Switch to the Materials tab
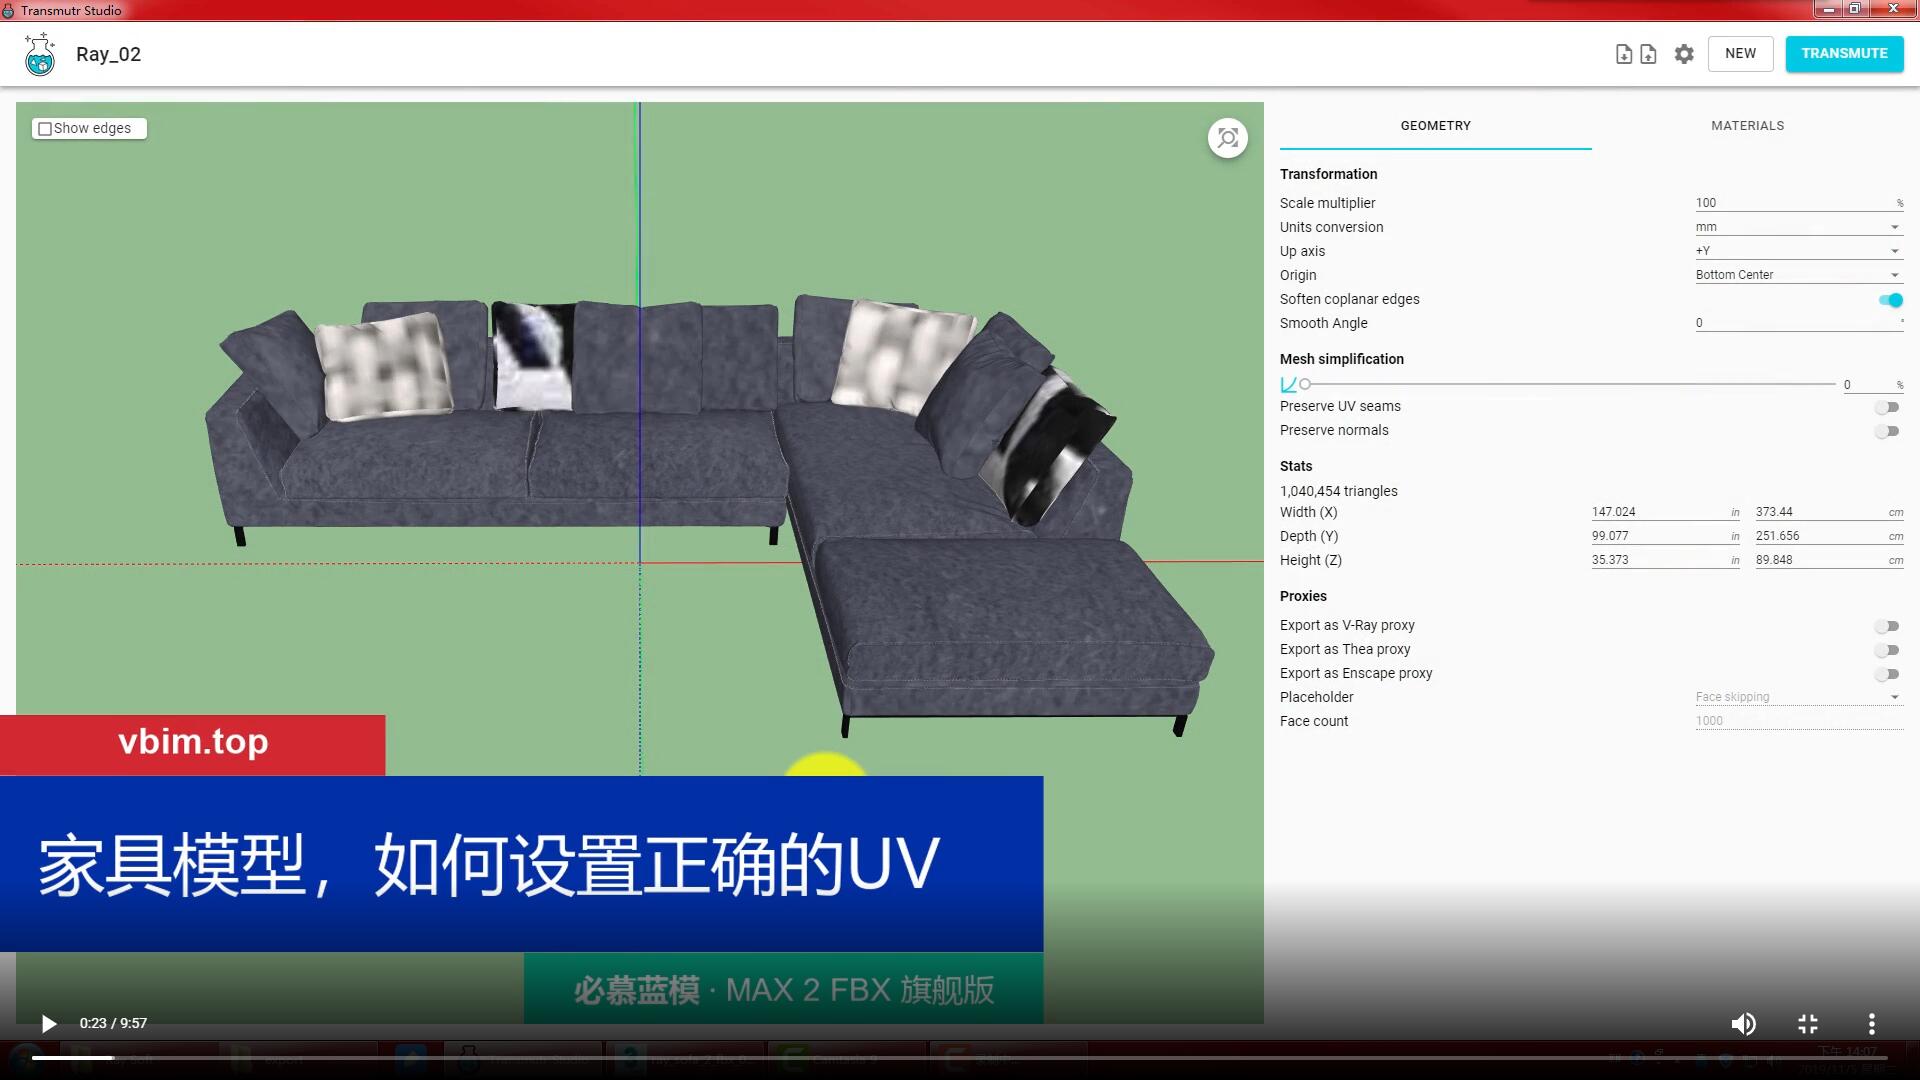The height and width of the screenshot is (1080, 1920). click(x=1747, y=126)
